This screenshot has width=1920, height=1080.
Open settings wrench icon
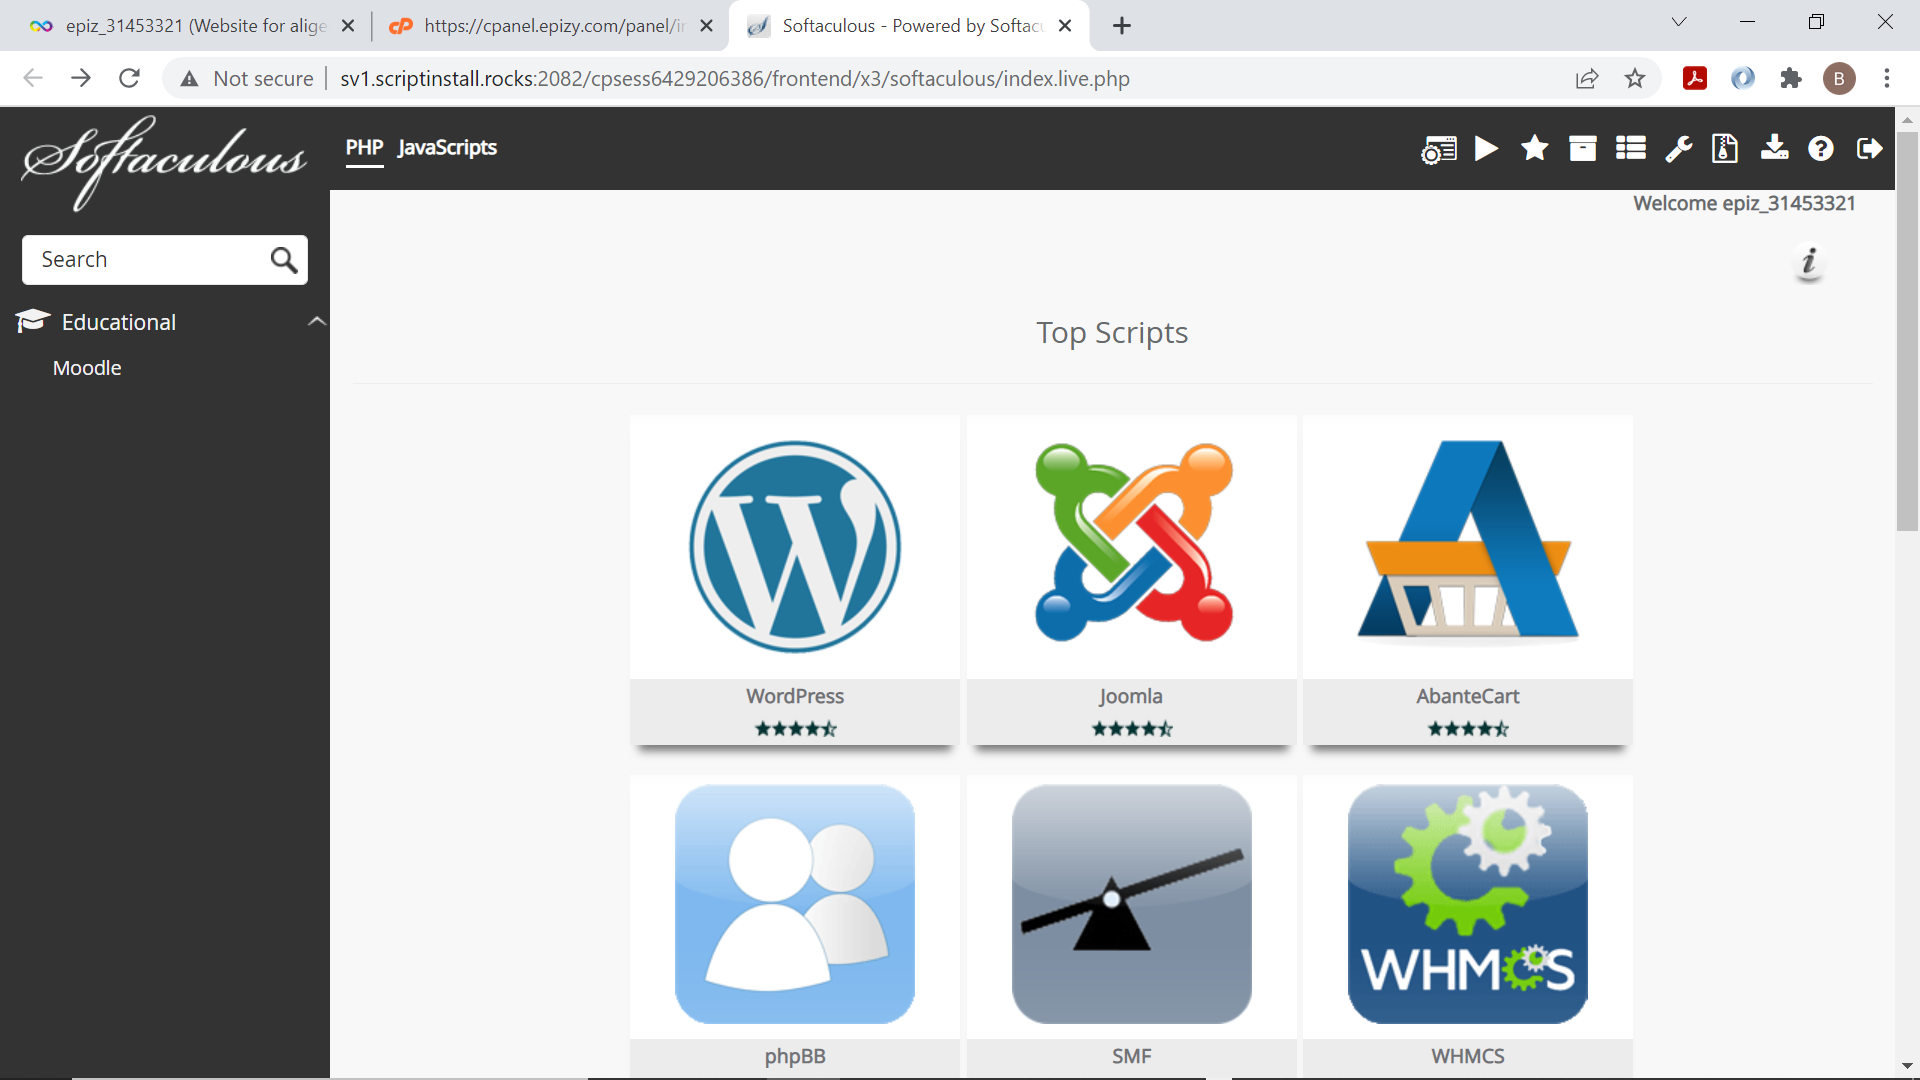coord(1678,149)
